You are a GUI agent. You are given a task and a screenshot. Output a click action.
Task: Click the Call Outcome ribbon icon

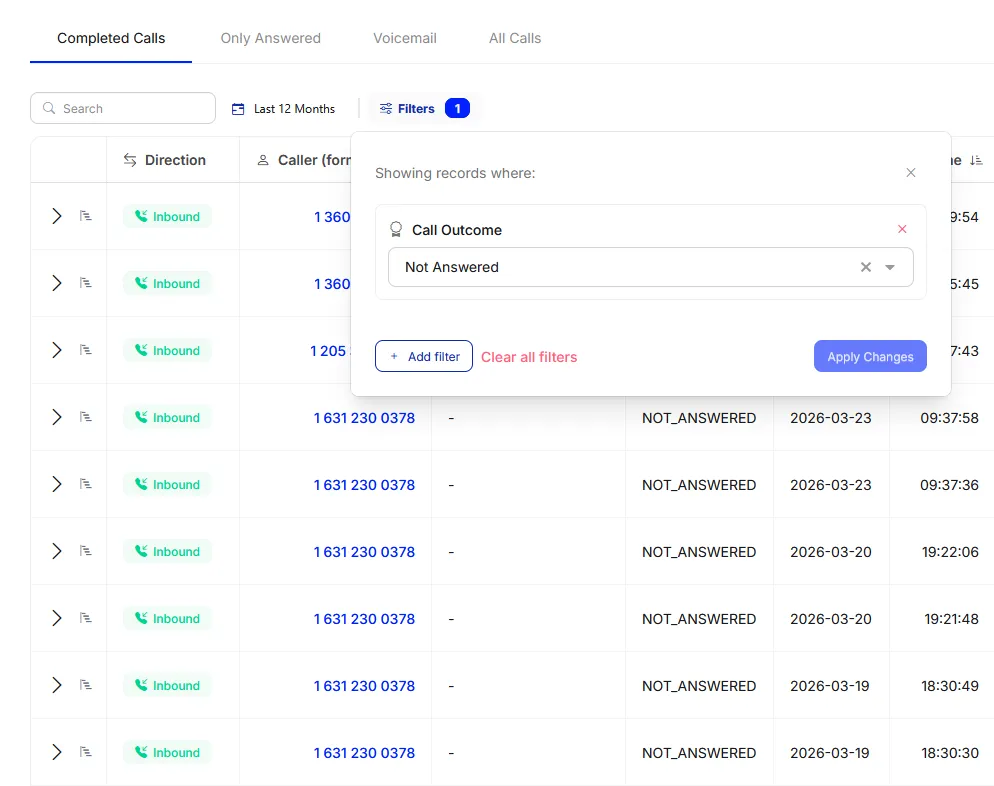(x=396, y=229)
